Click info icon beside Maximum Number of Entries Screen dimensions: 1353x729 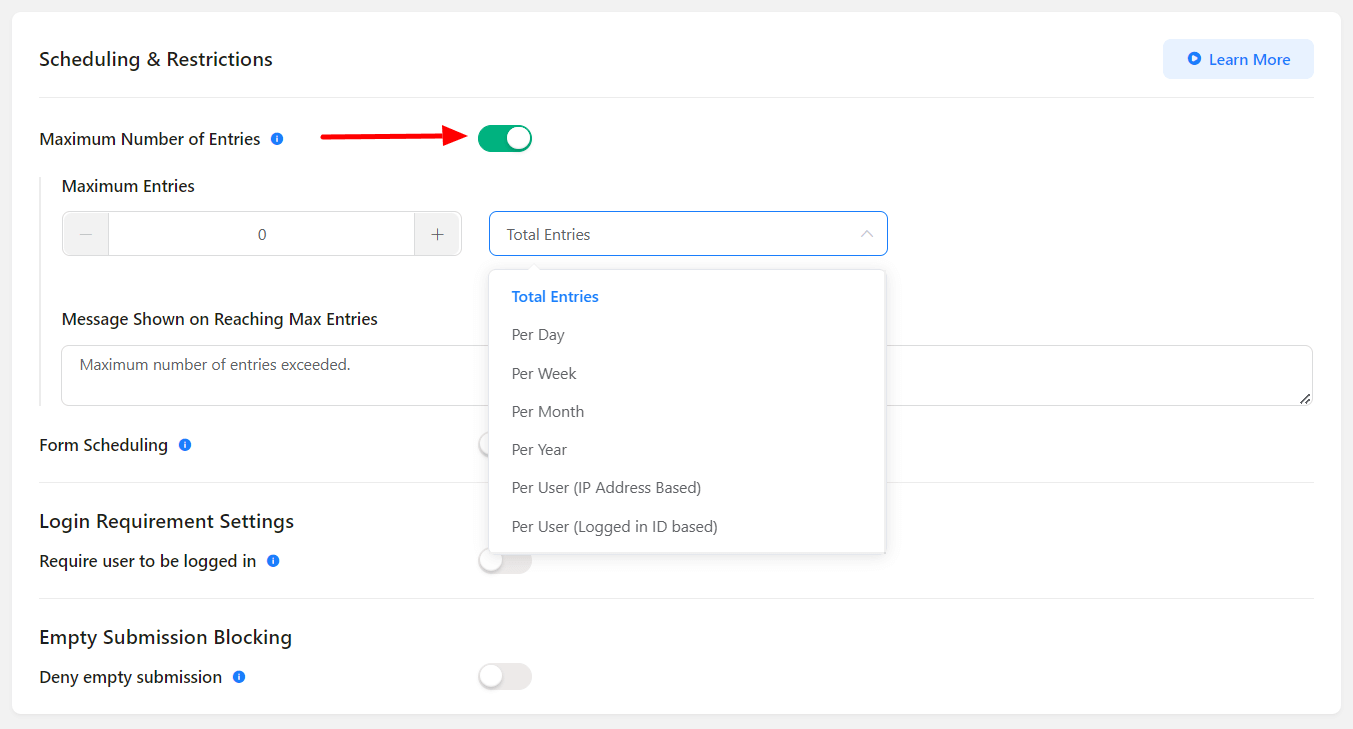[277, 139]
